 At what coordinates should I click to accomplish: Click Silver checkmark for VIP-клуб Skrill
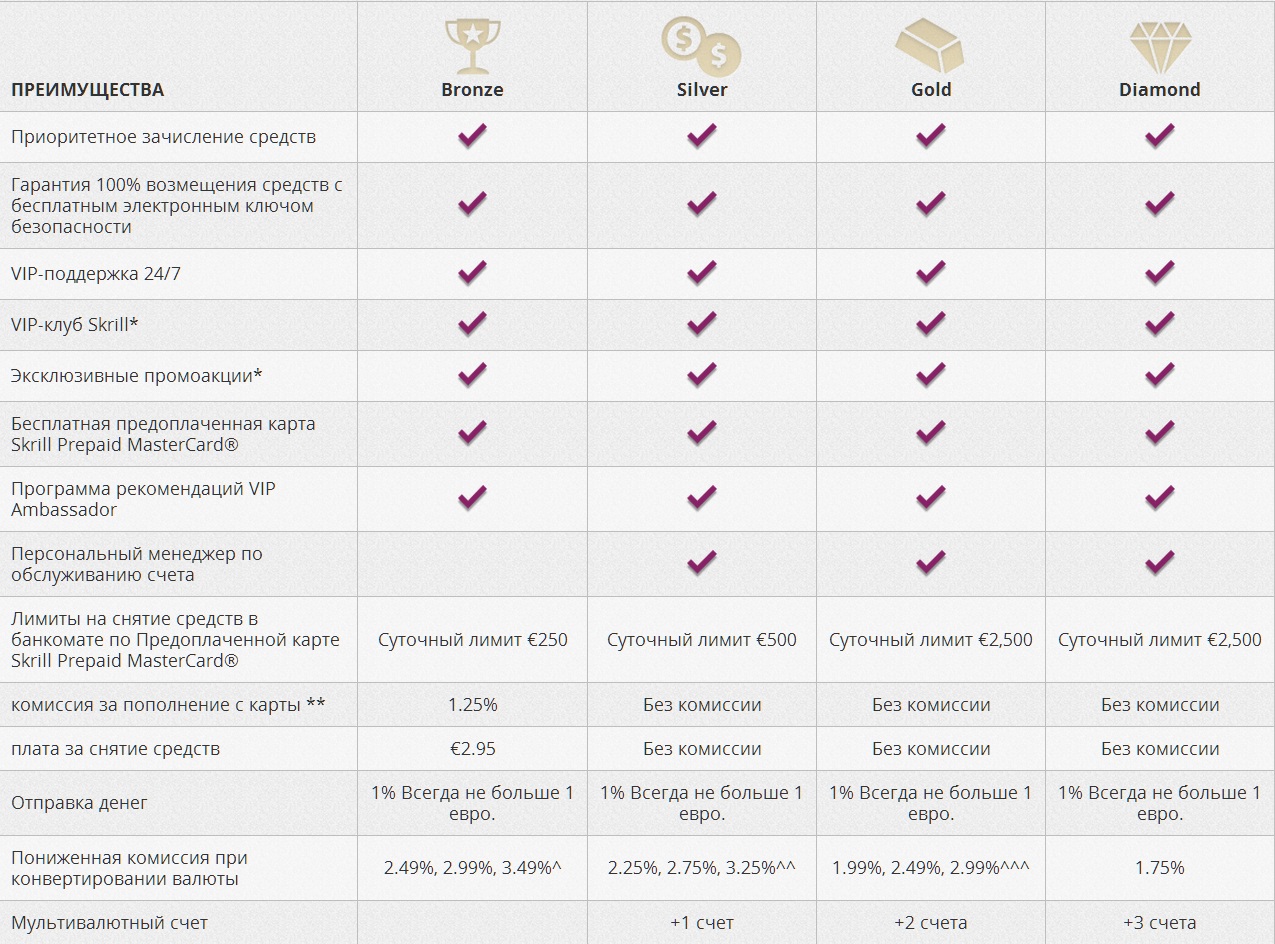[x=701, y=324]
